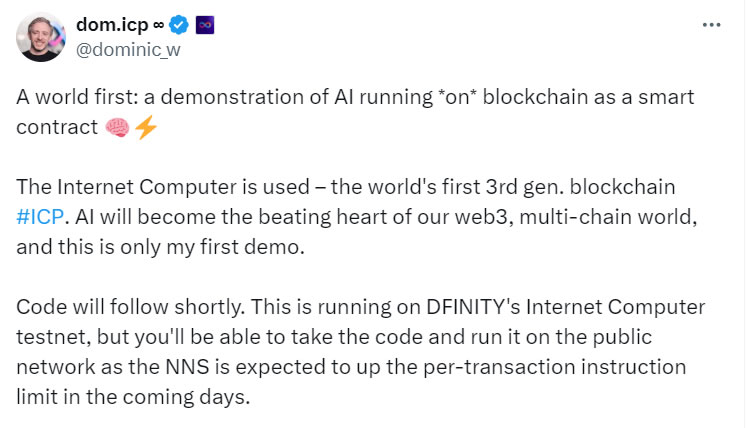Click the brain emoji after 'contract'
Viewport: 747px width, 428px height.
pos(117,128)
